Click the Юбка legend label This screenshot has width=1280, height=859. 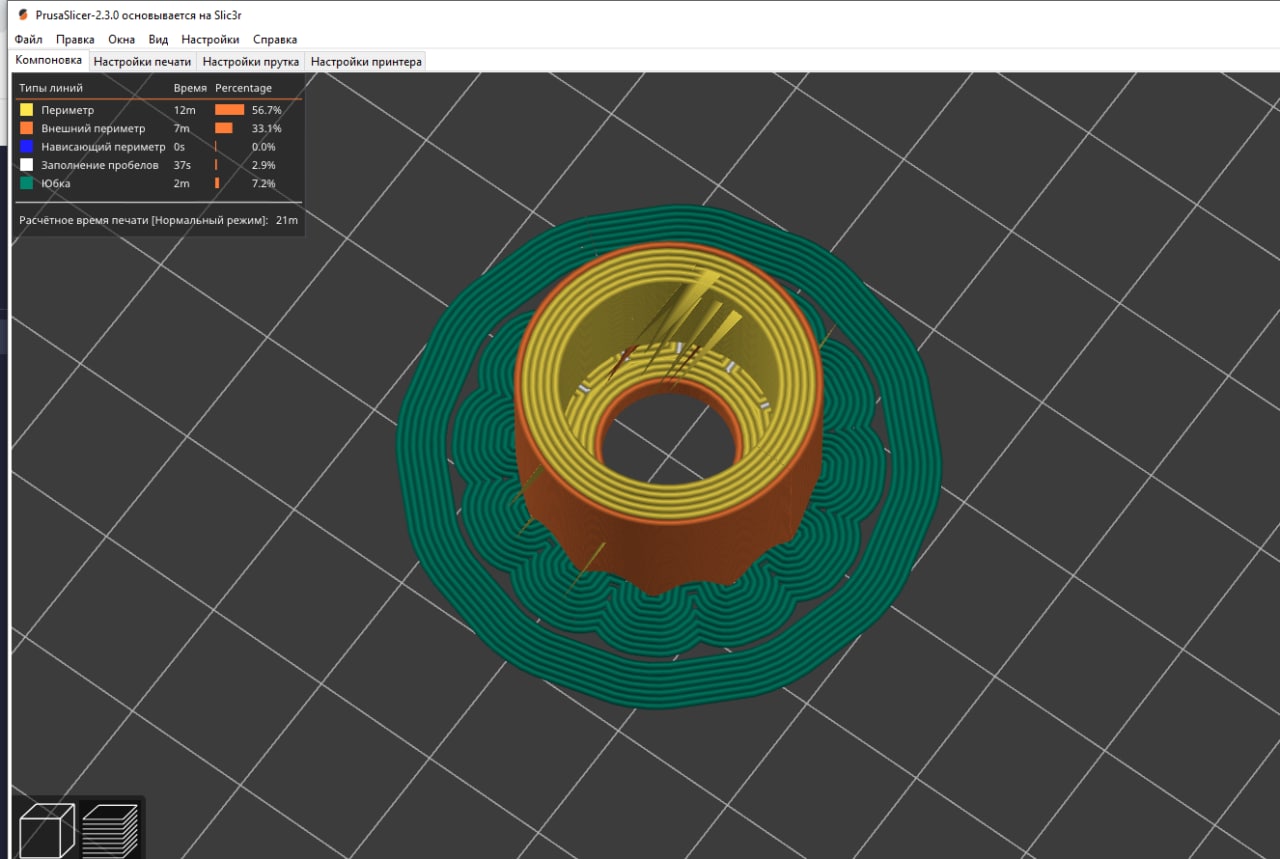coord(56,183)
